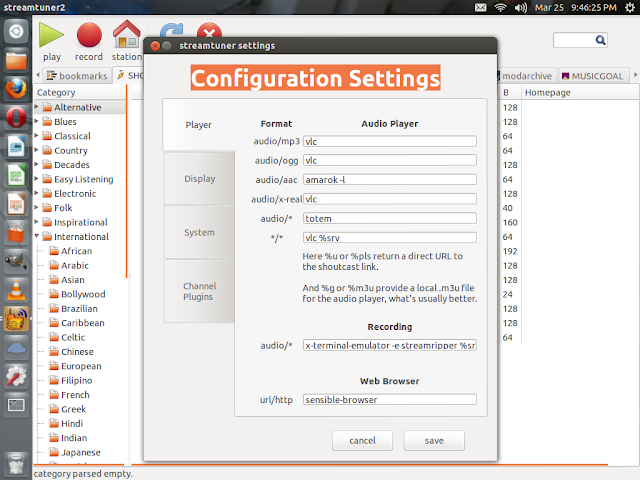Expand the Decades category

coord(36,164)
